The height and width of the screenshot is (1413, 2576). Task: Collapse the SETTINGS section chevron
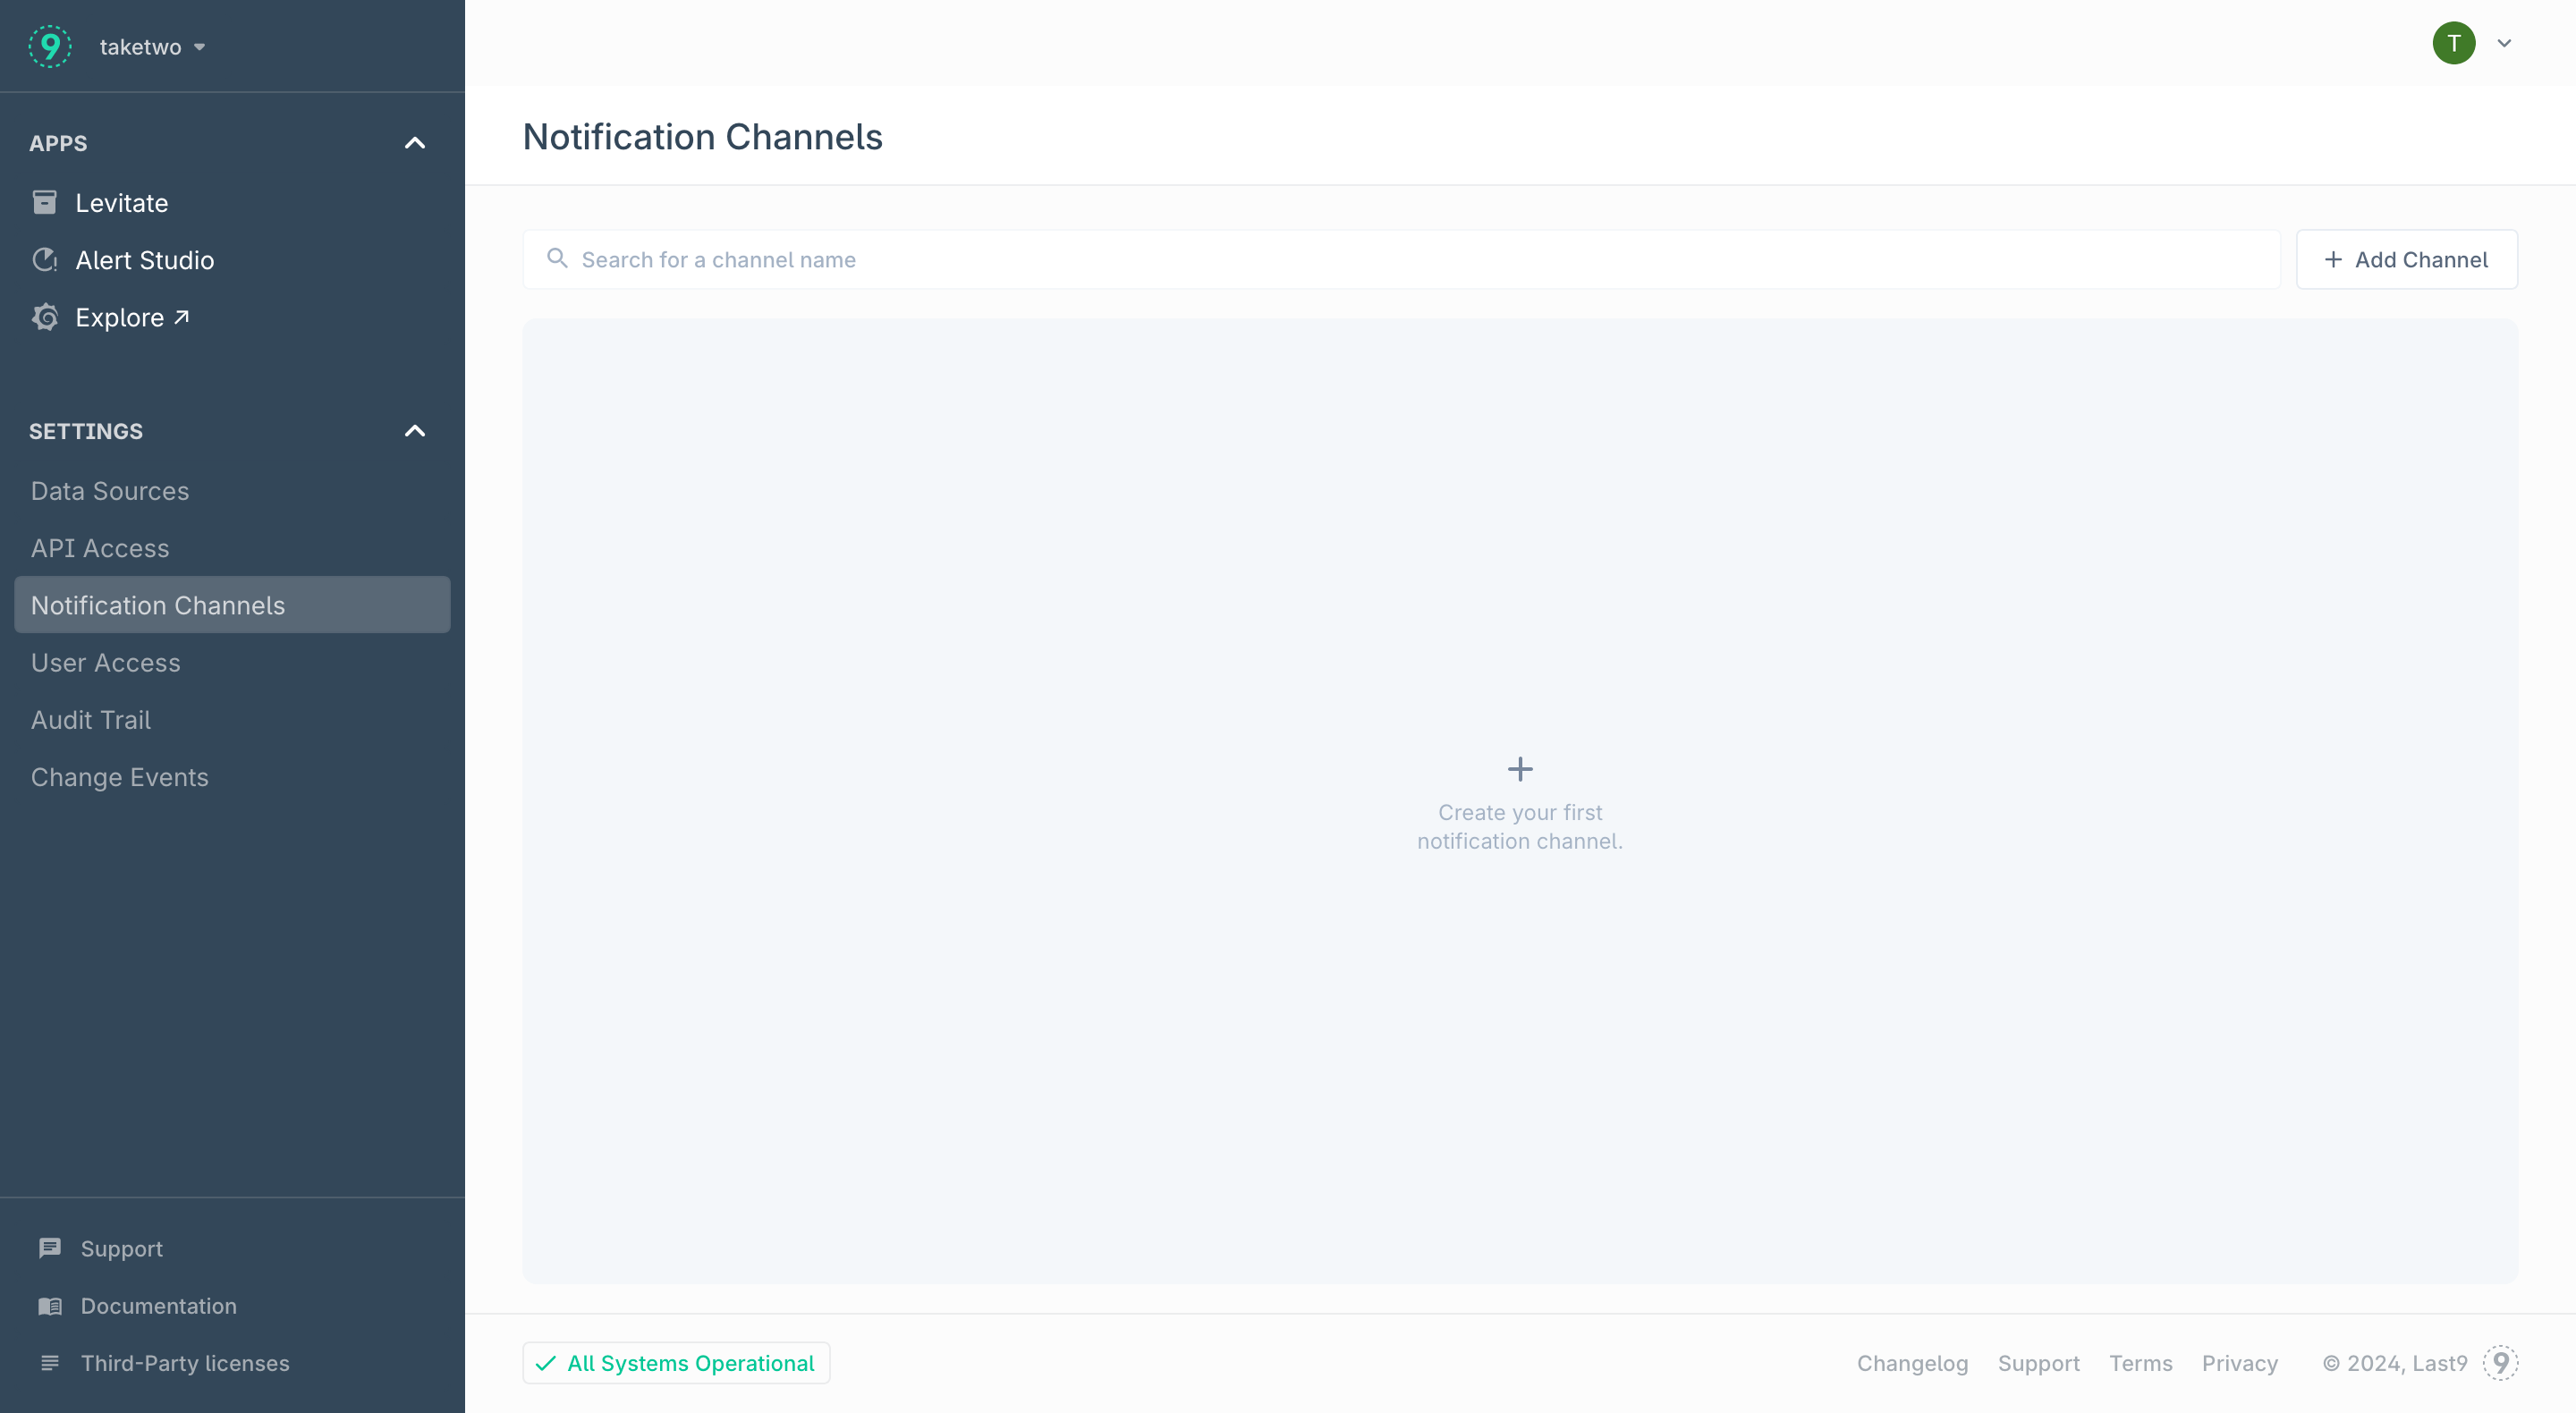[x=416, y=430]
